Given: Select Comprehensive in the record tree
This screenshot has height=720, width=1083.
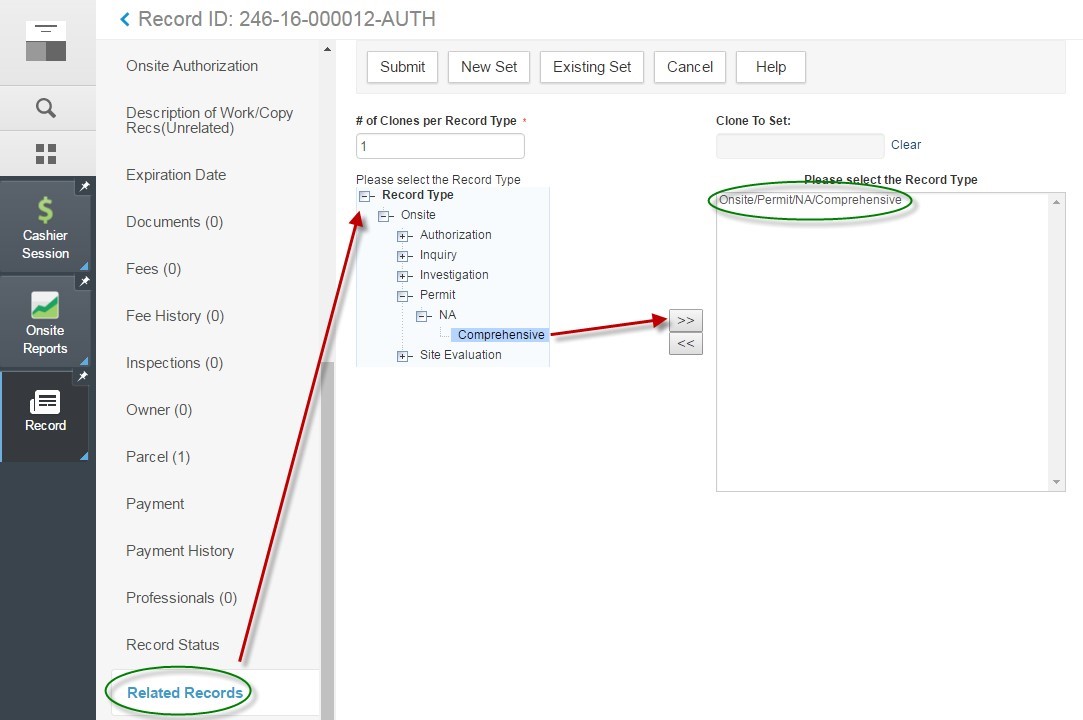Looking at the screenshot, I should tap(501, 335).
